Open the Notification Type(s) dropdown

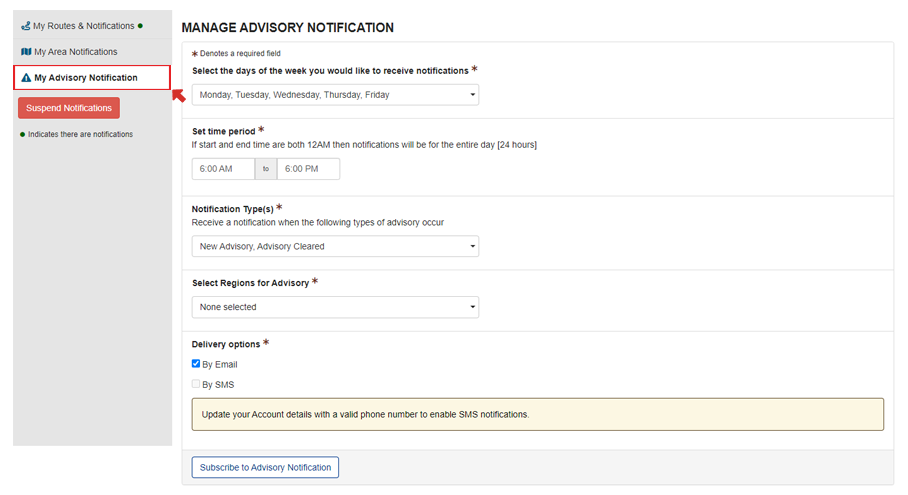(x=335, y=246)
